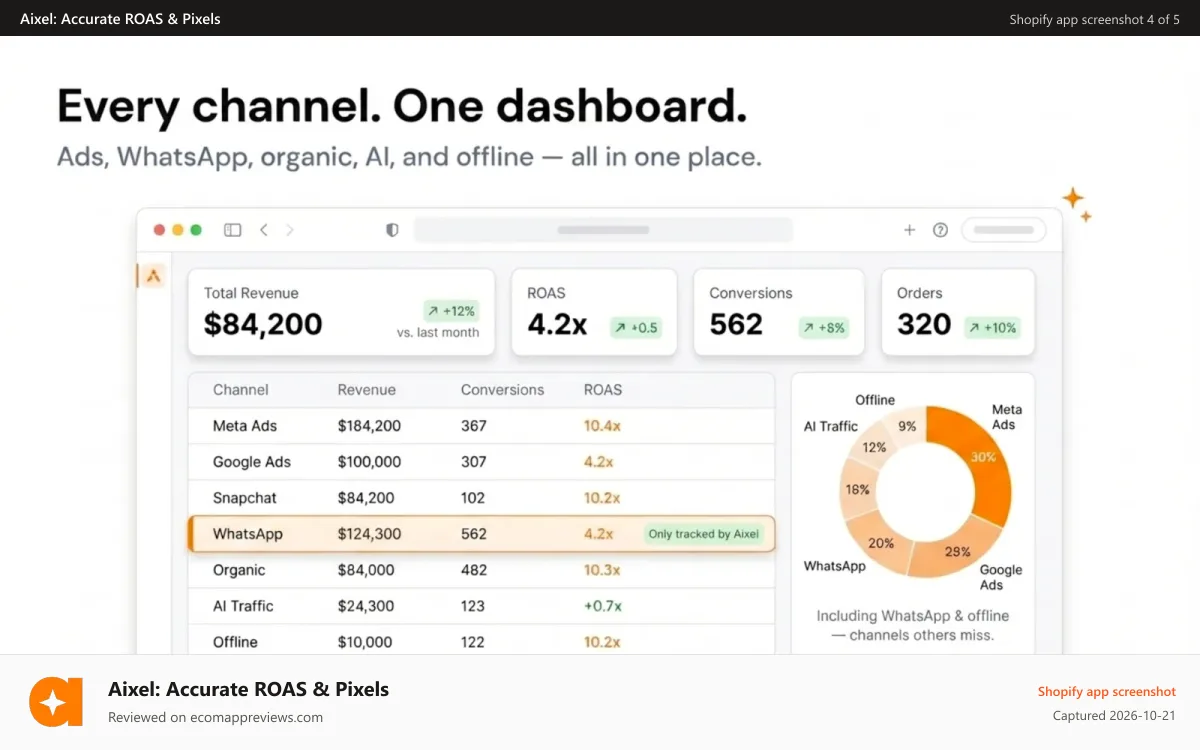Click the 320 Orders figure

coord(924,324)
